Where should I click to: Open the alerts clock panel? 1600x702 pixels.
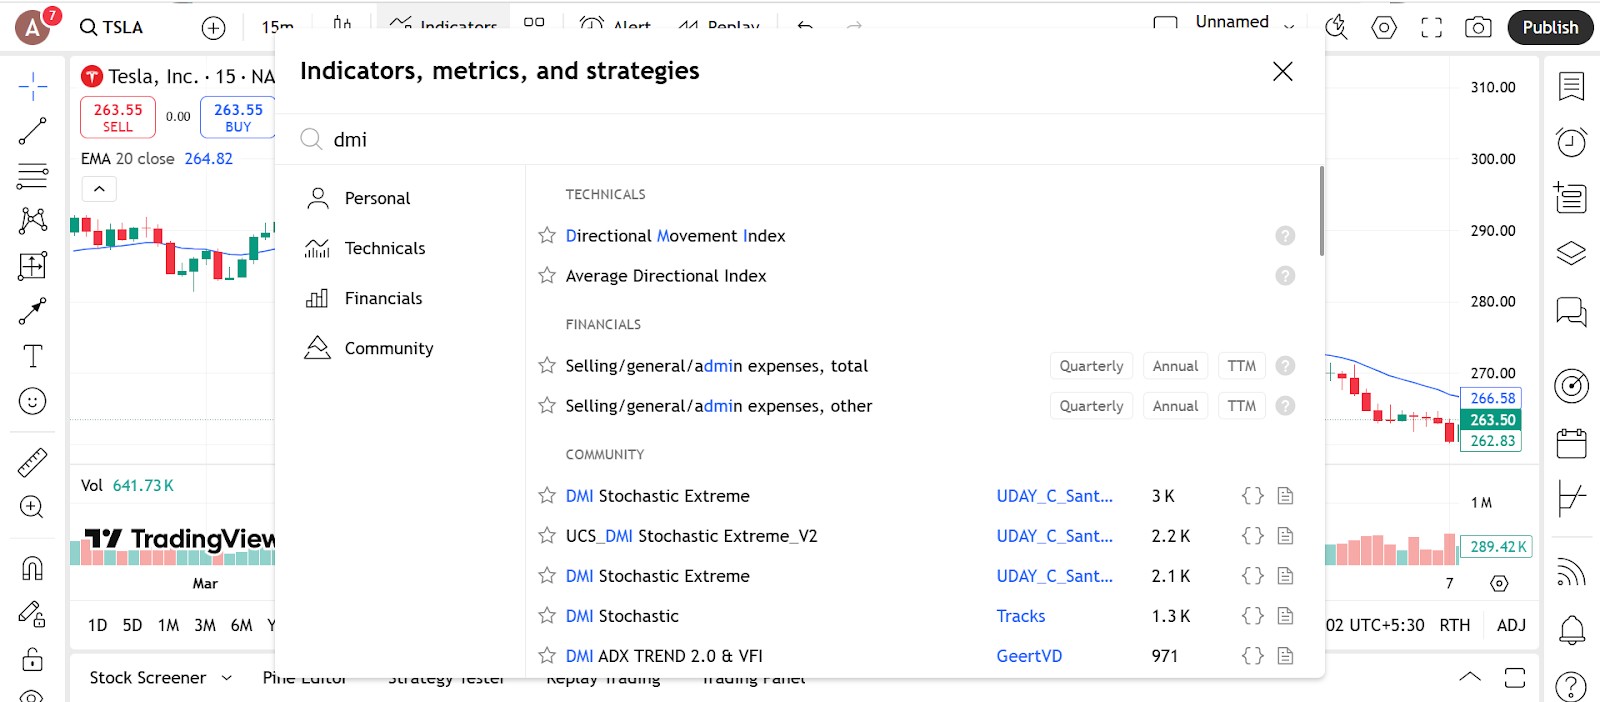(1571, 142)
